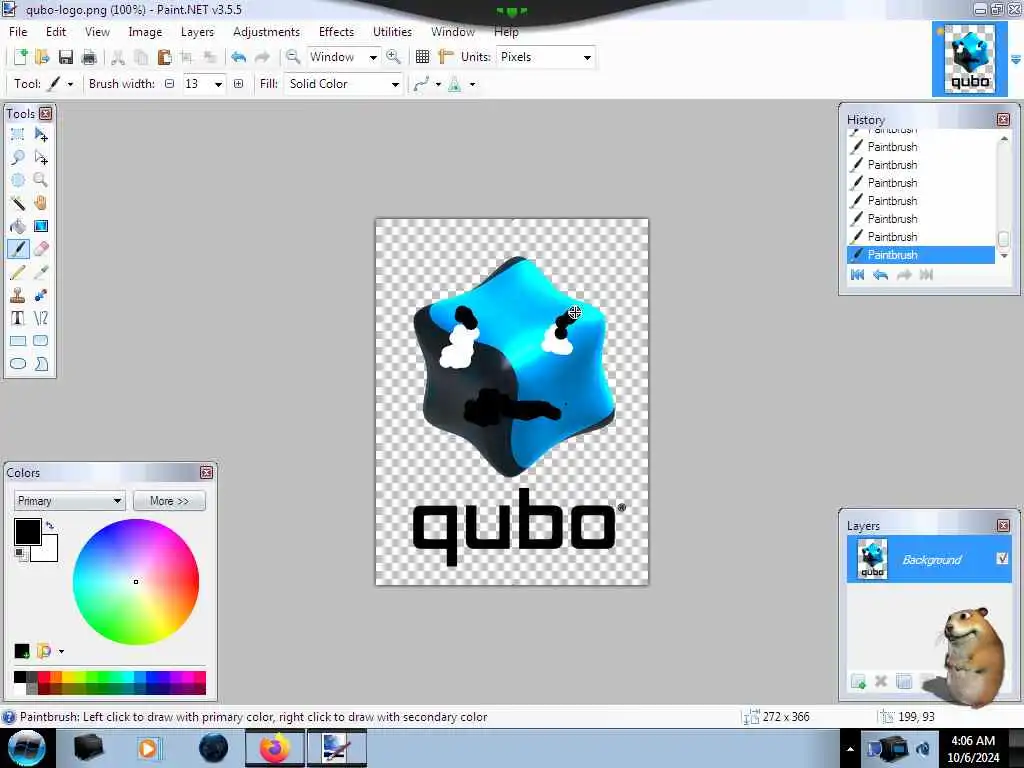Screen dimensions: 1024x768
Task: Open the Effects menu
Action: click(x=336, y=32)
